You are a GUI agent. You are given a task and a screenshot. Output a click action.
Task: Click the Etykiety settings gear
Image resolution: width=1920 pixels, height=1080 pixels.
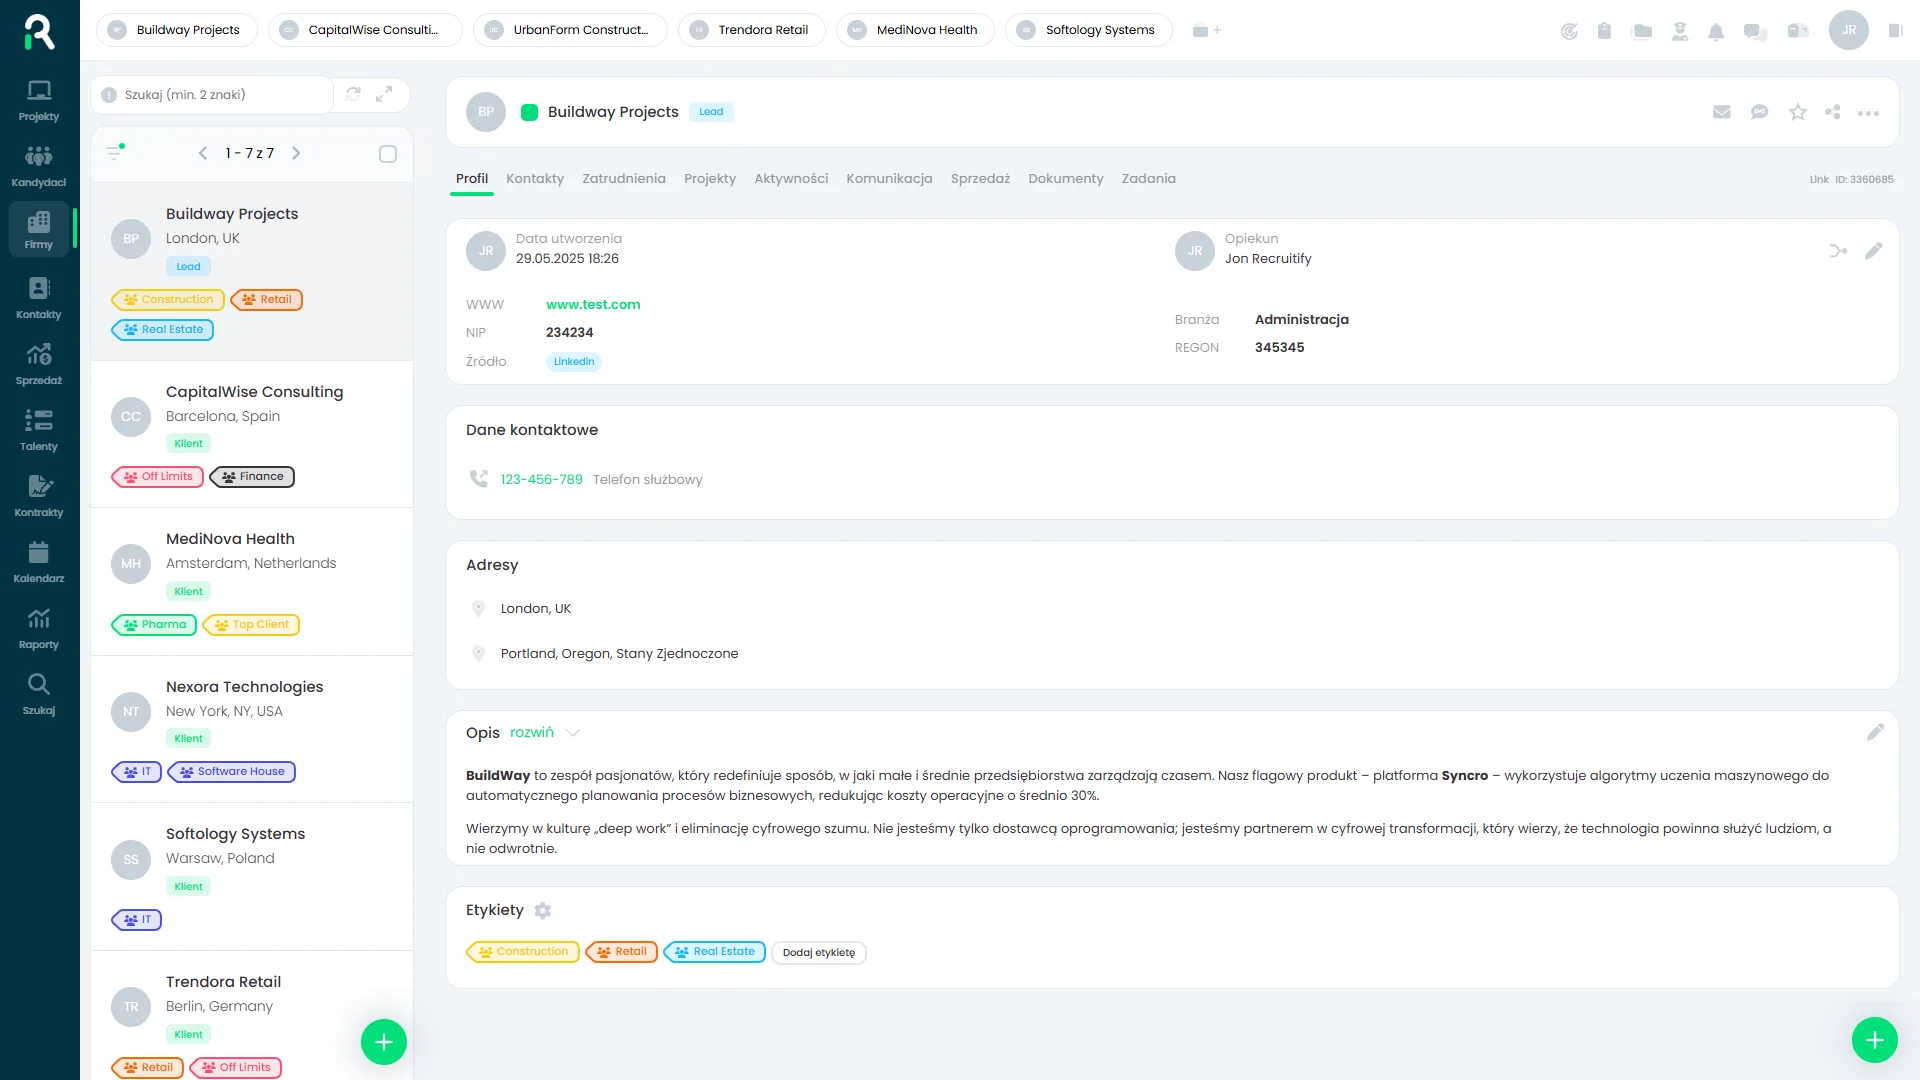pyautogui.click(x=543, y=911)
